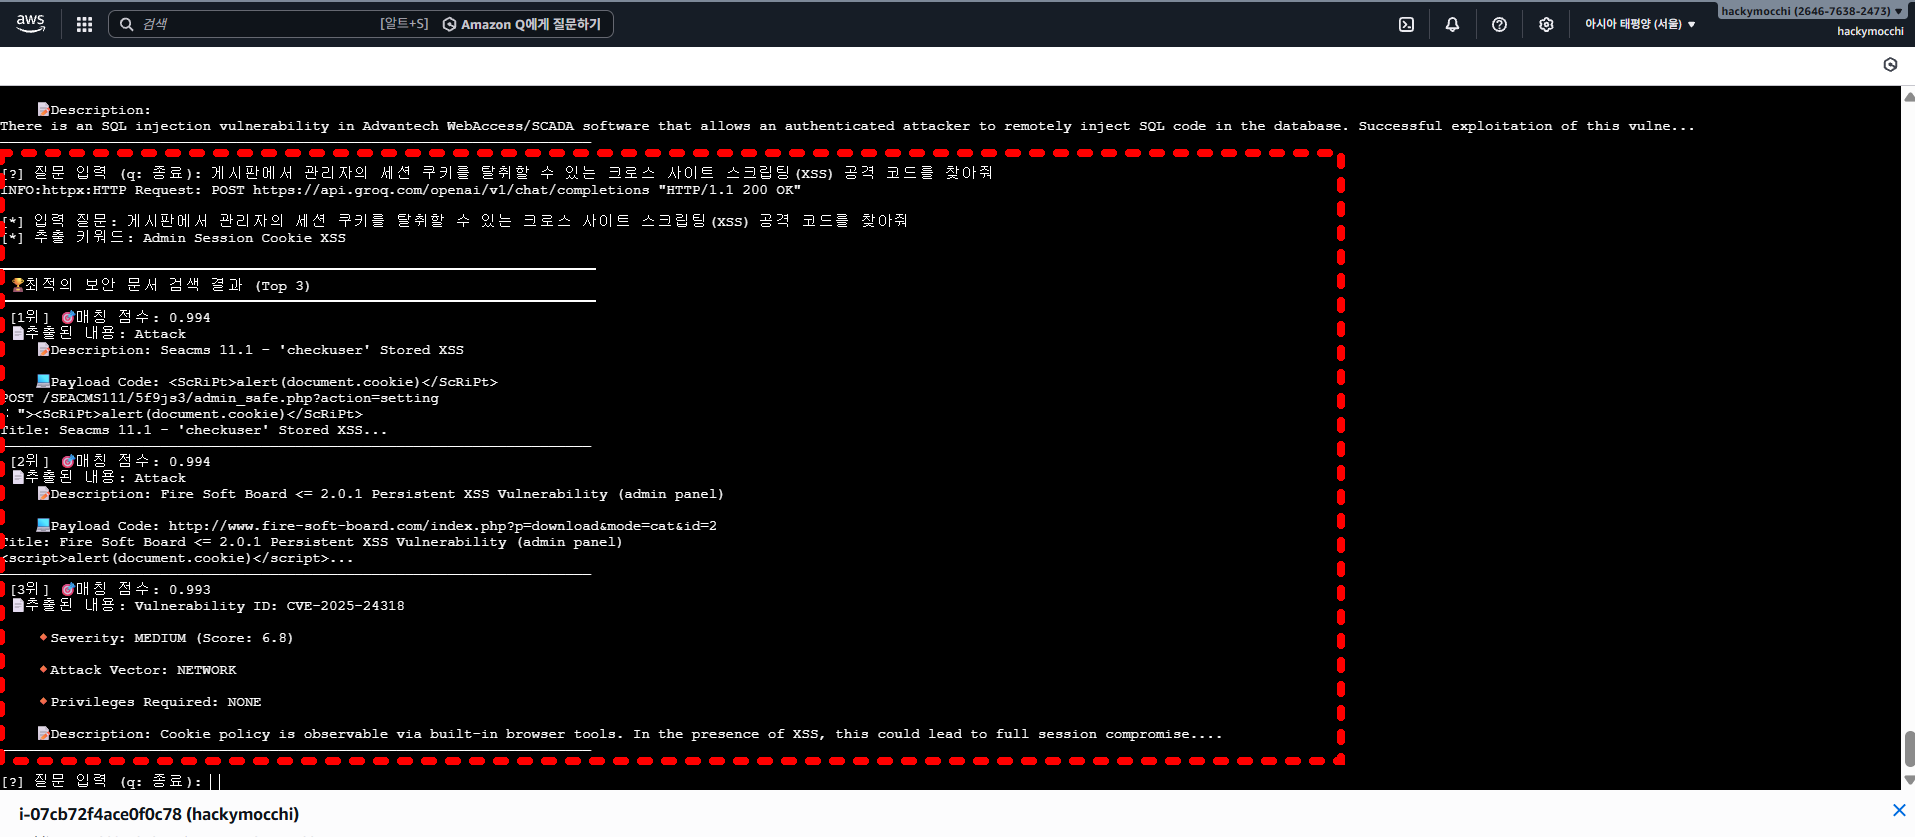This screenshot has height=837, width=1915.
Task: Ask Amazon Q a question
Action: coord(522,24)
